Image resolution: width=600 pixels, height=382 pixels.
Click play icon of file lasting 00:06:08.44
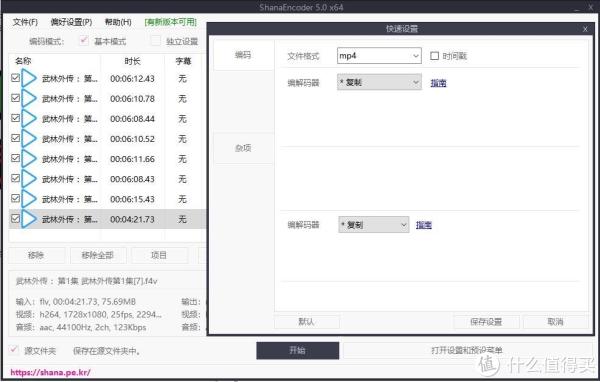click(x=29, y=119)
